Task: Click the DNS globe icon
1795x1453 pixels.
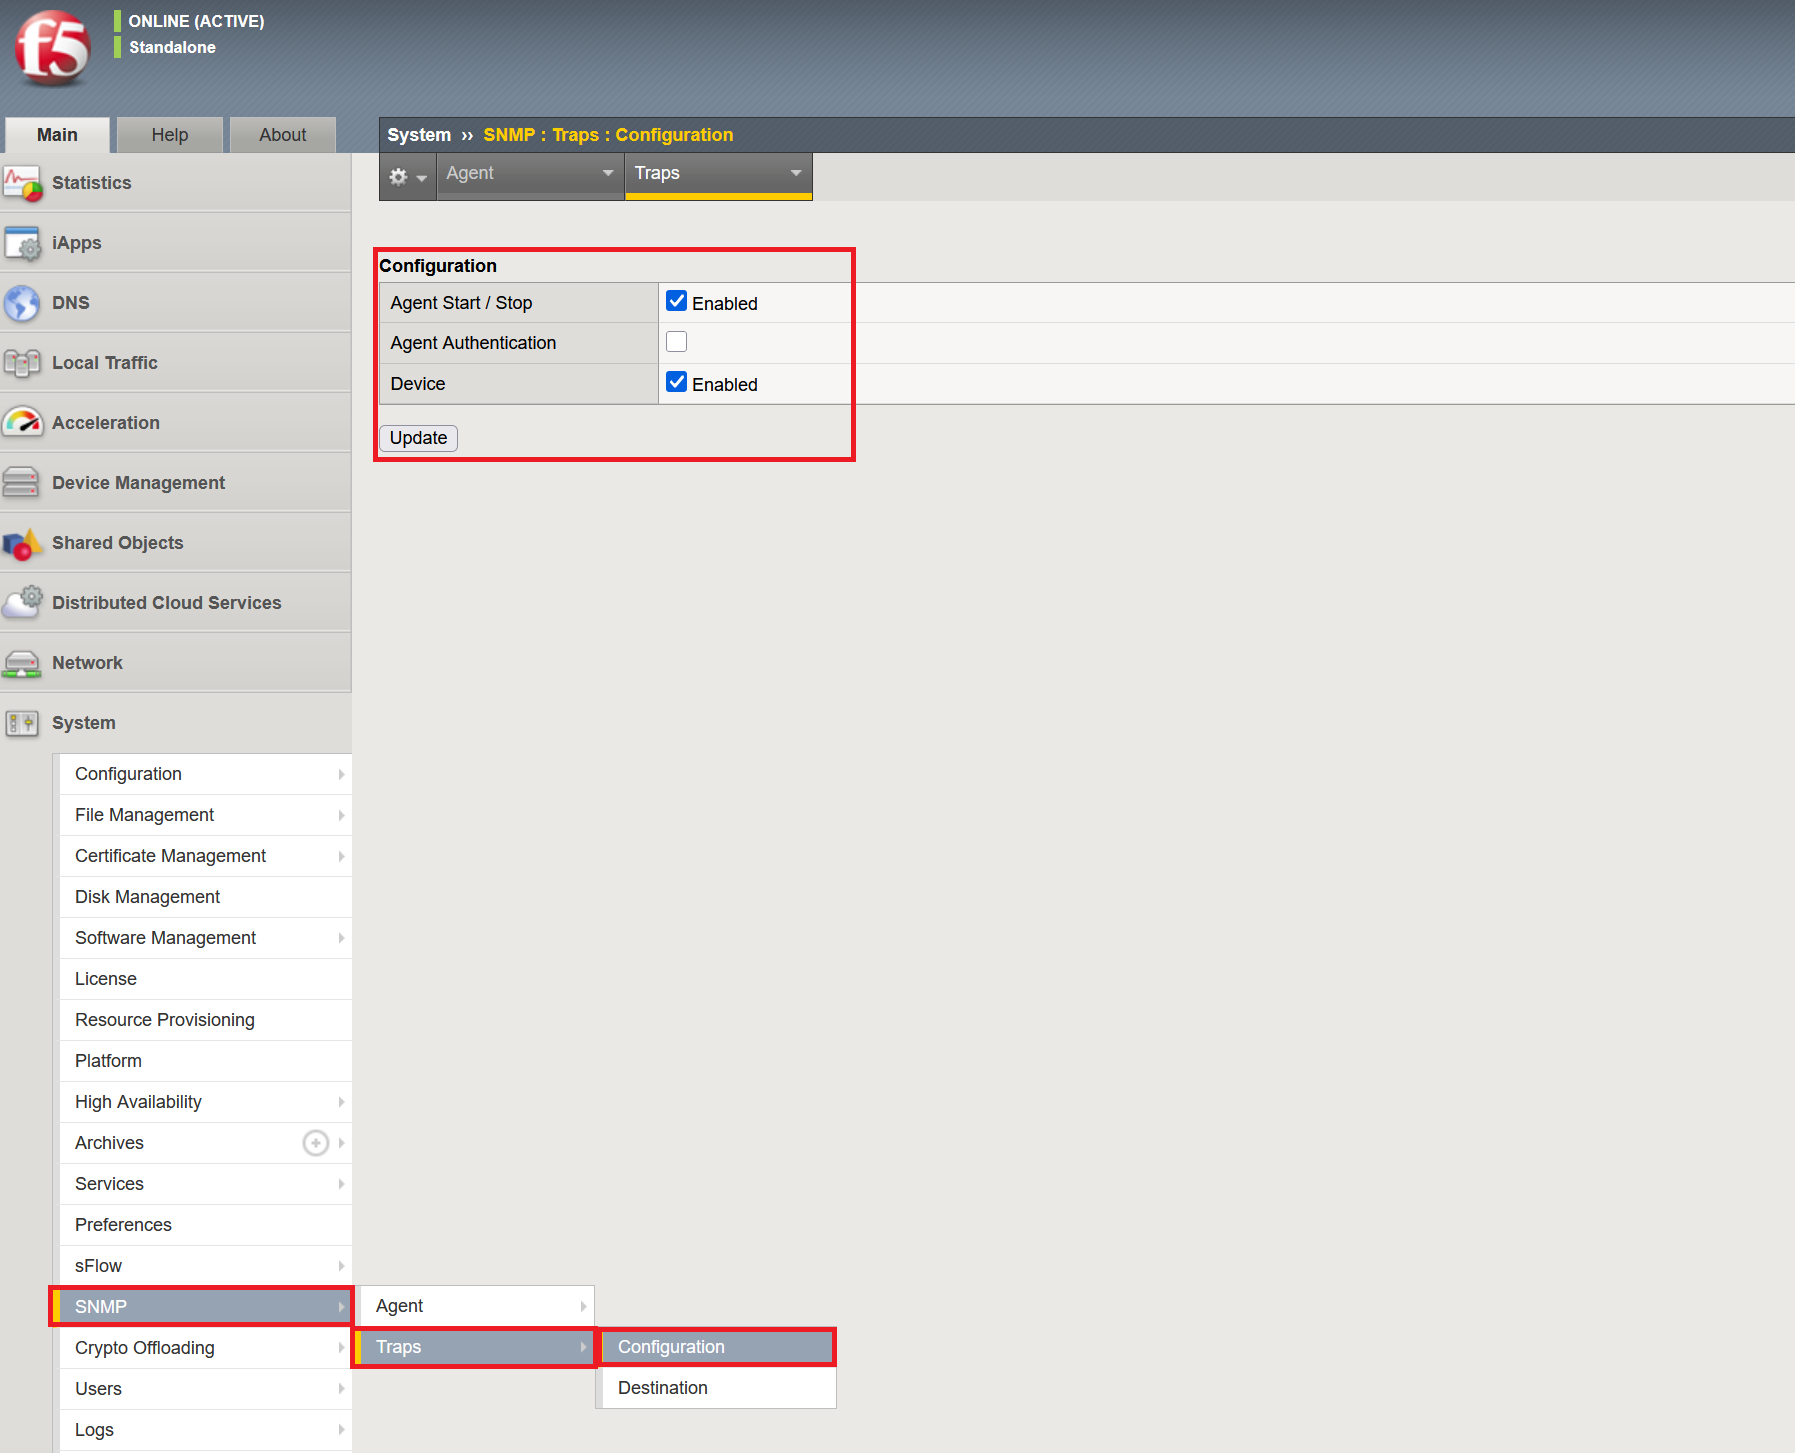Action: click(23, 304)
